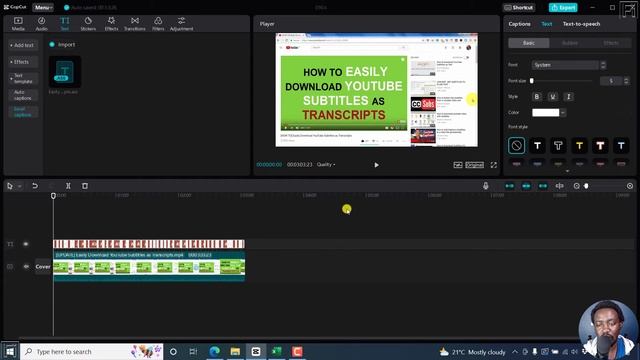
Task: Select Local captions in the sidebar
Action: click(23, 112)
